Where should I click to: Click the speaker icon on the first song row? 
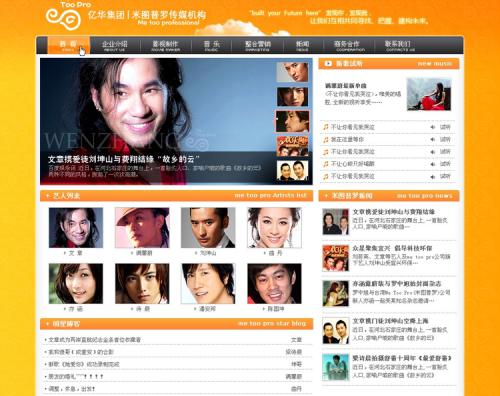click(x=433, y=127)
